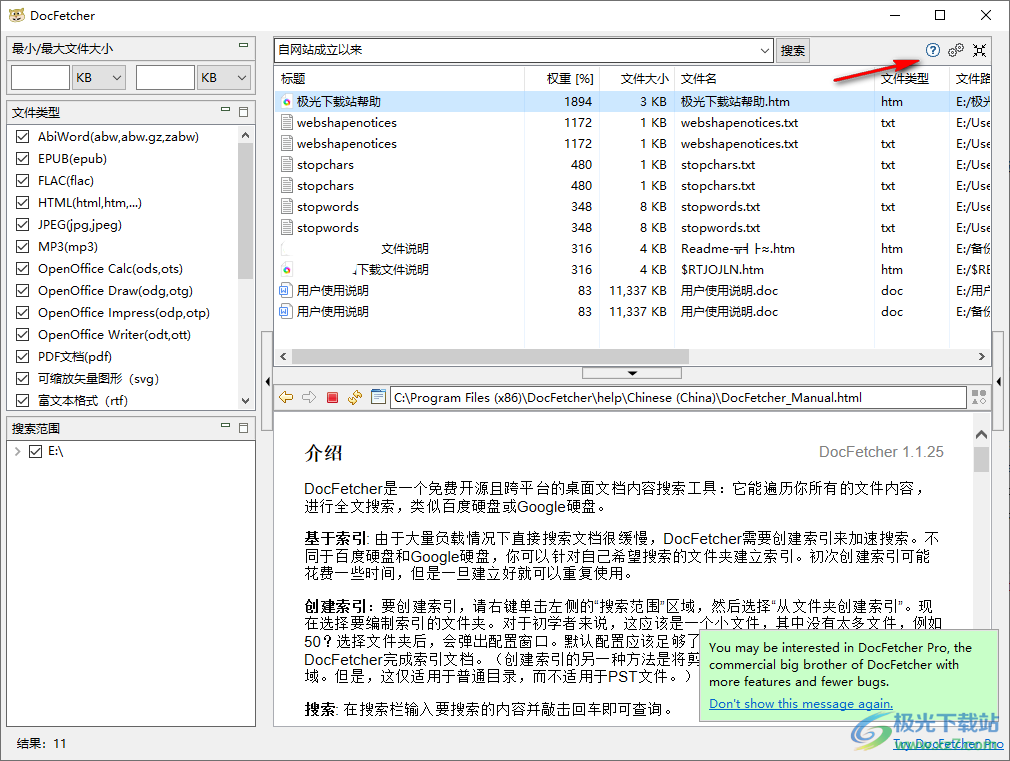Hide the left filter pane via left-arrow handle

click(267, 381)
